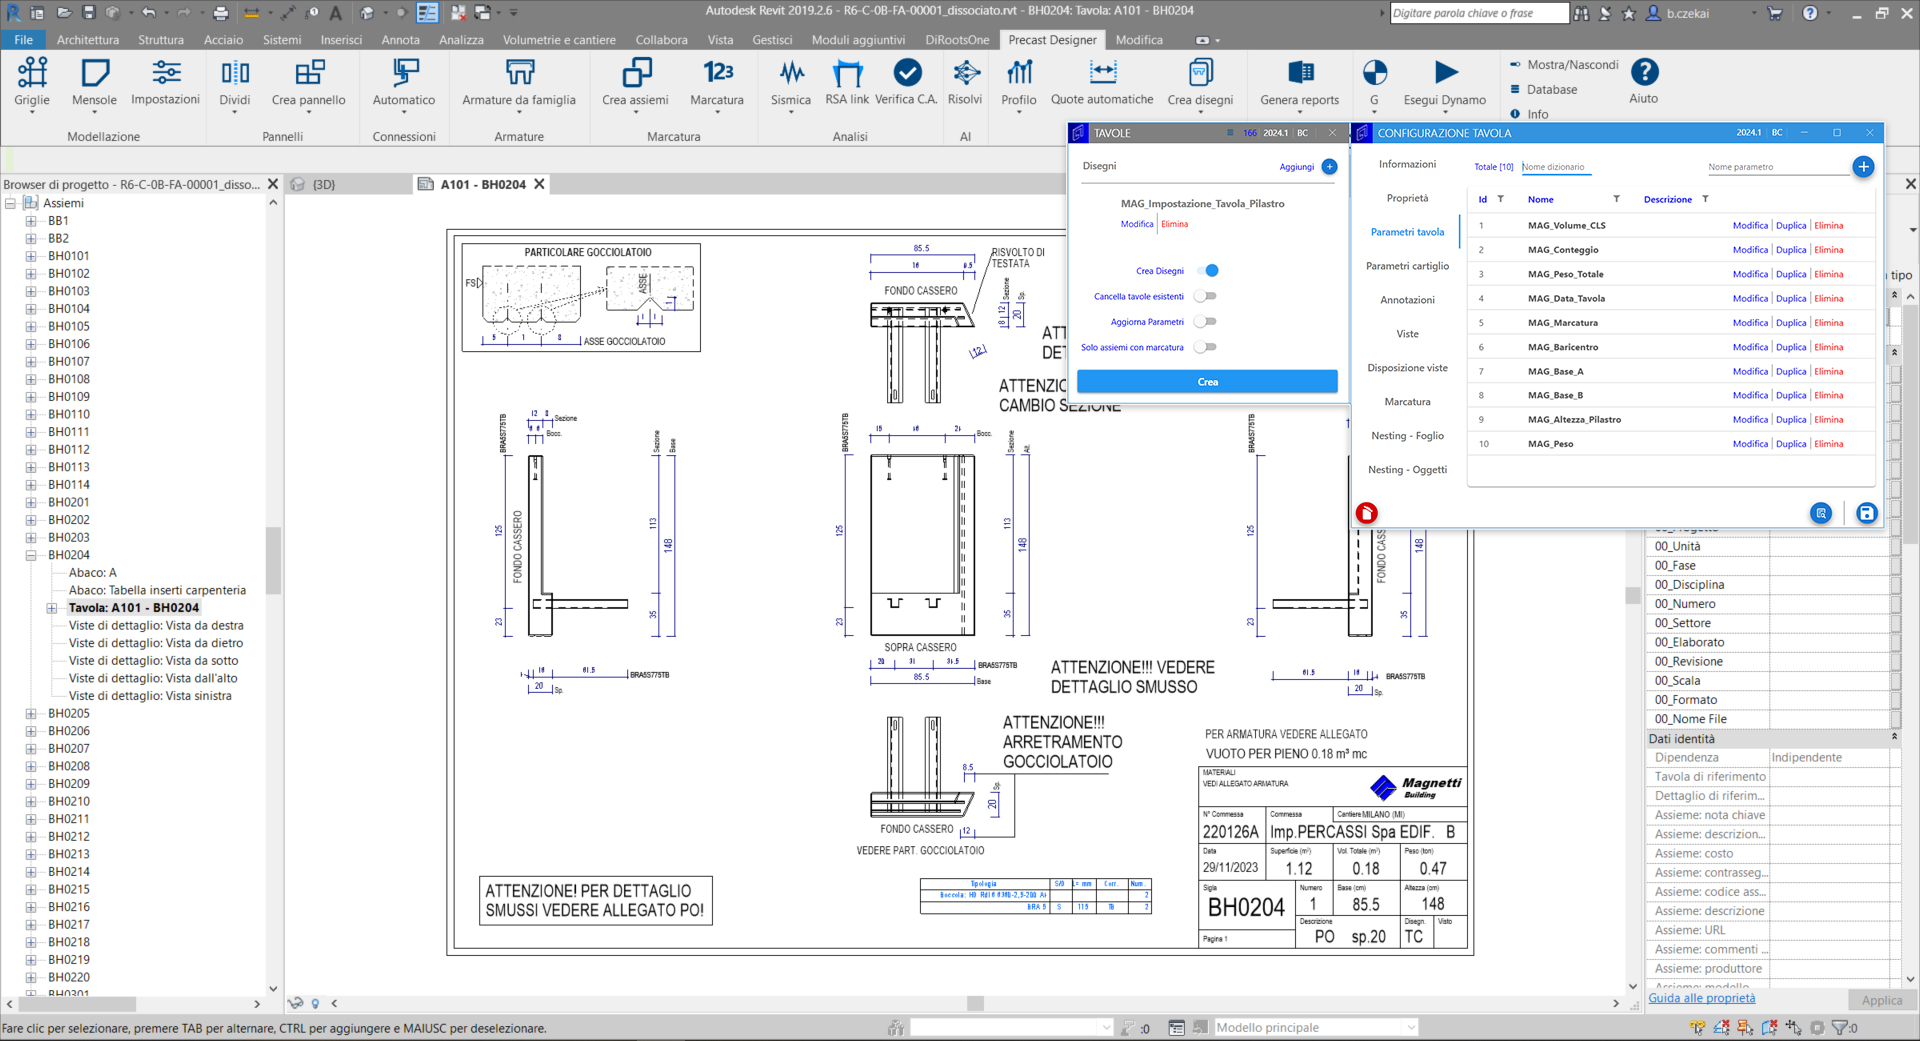Select the Griglie tool

(32, 80)
